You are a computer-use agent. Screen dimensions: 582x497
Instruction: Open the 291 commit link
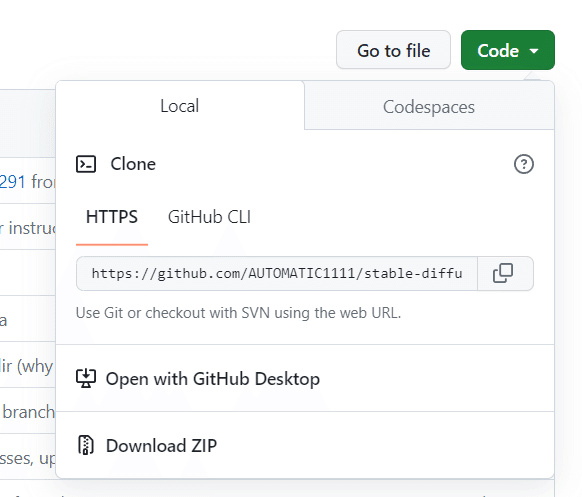click(13, 182)
